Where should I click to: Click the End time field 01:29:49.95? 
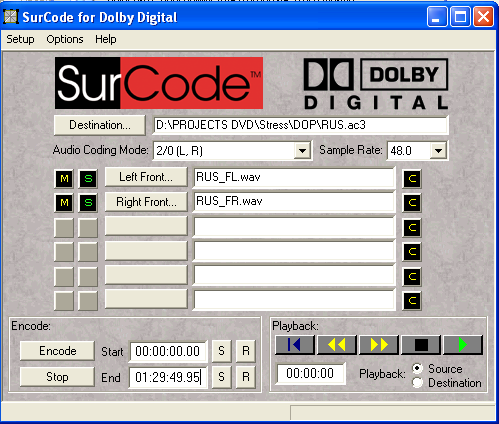point(168,377)
